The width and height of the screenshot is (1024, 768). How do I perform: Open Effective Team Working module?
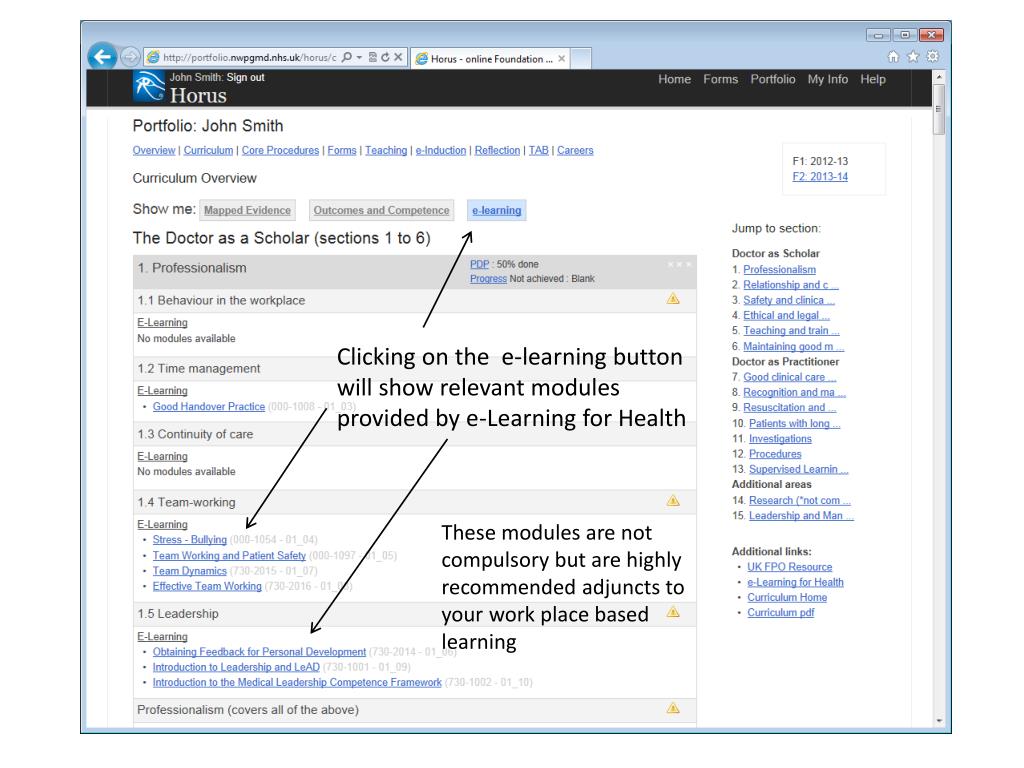coord(207,586)
